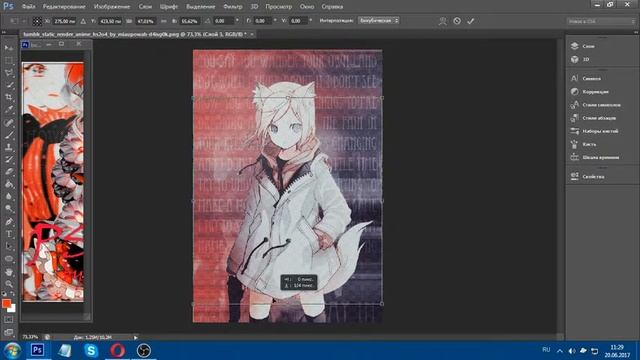Select the Eraser tool
The height and width of the screenshot is (360, 640).
point(9,172)
